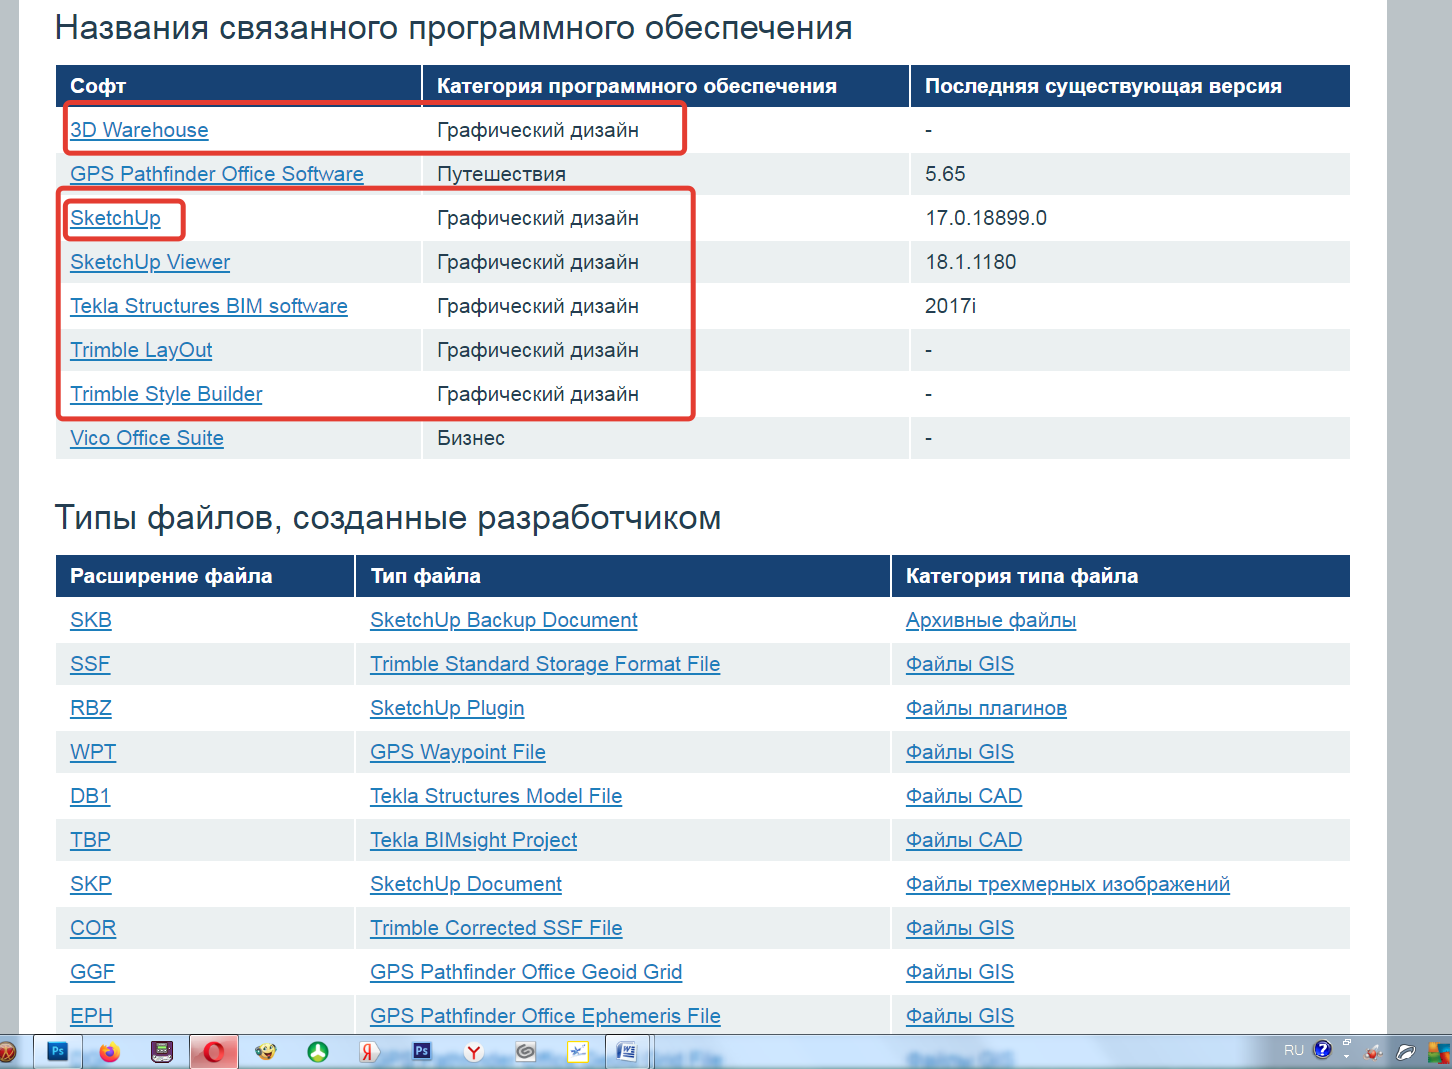This screenshot has width=1452, height=1069.
Task: Click Графический дизайн in 3D Warehouse row
Action: point(538,130)
